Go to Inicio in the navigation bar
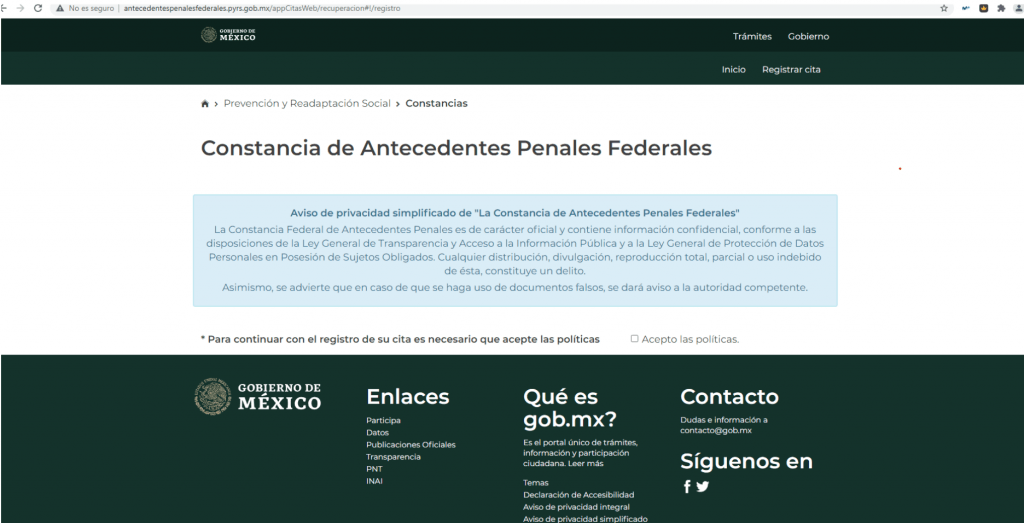Image resolution: width=1024 pixels, height=523 pixels. pos(733,69)
